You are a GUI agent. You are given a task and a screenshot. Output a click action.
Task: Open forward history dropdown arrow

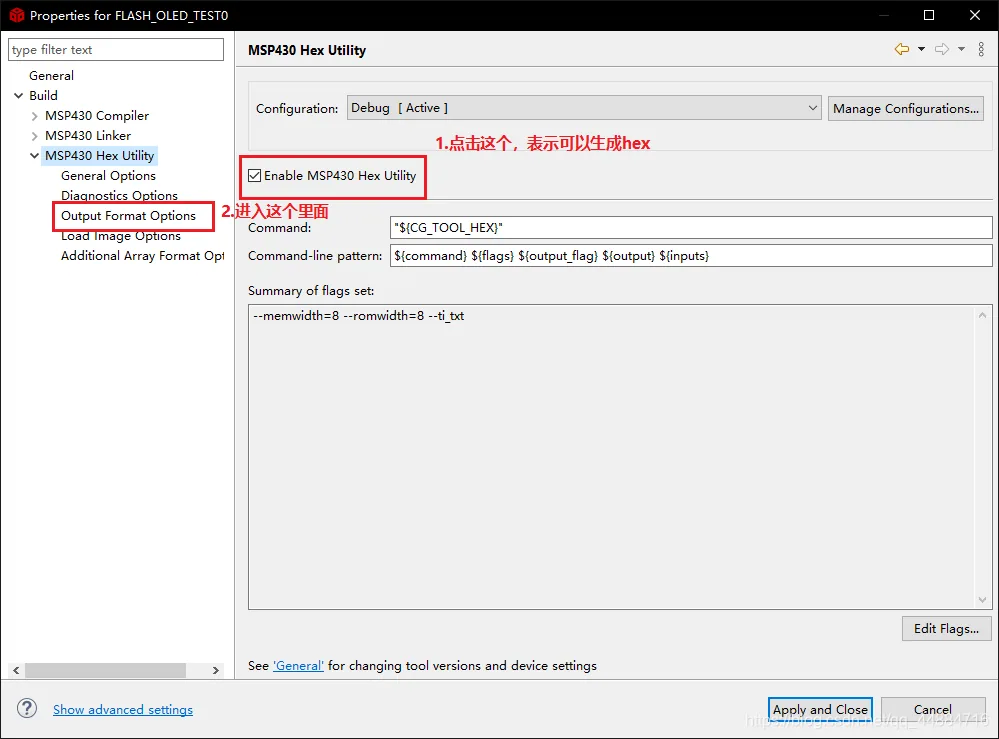(x=961, y=49)
